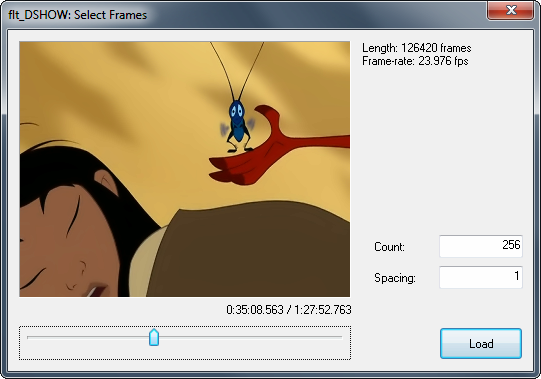The height and width of the screenshot is (379, 541).
Task: Focus the Spacing input field showing 1
Action: click(x=481, y=277)
